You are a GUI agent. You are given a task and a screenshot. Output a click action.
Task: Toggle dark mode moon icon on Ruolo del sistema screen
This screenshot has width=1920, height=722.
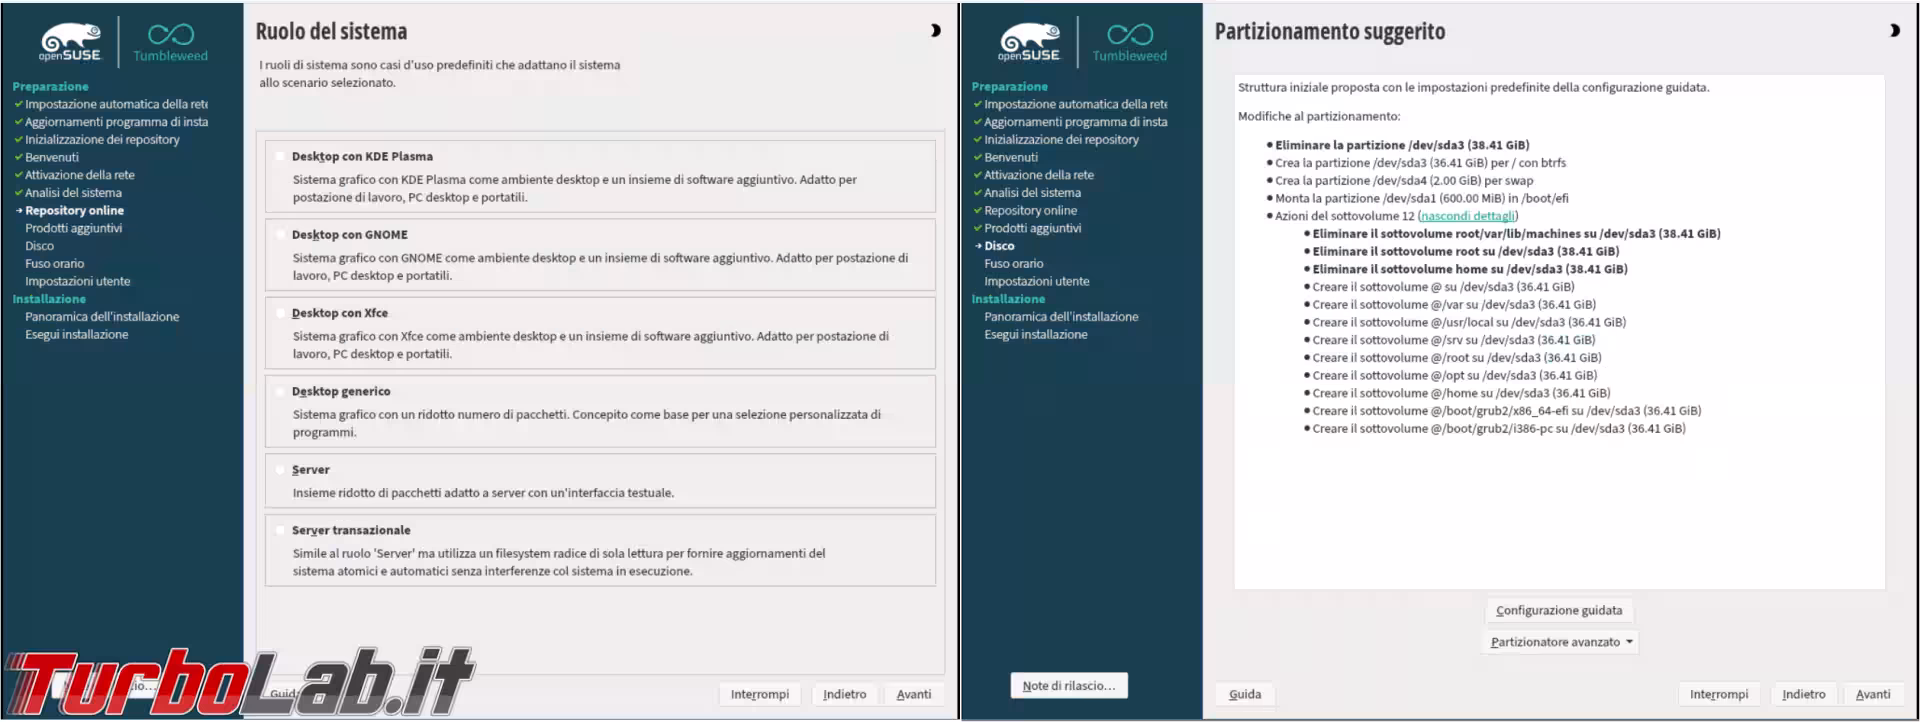pos(935,31)
